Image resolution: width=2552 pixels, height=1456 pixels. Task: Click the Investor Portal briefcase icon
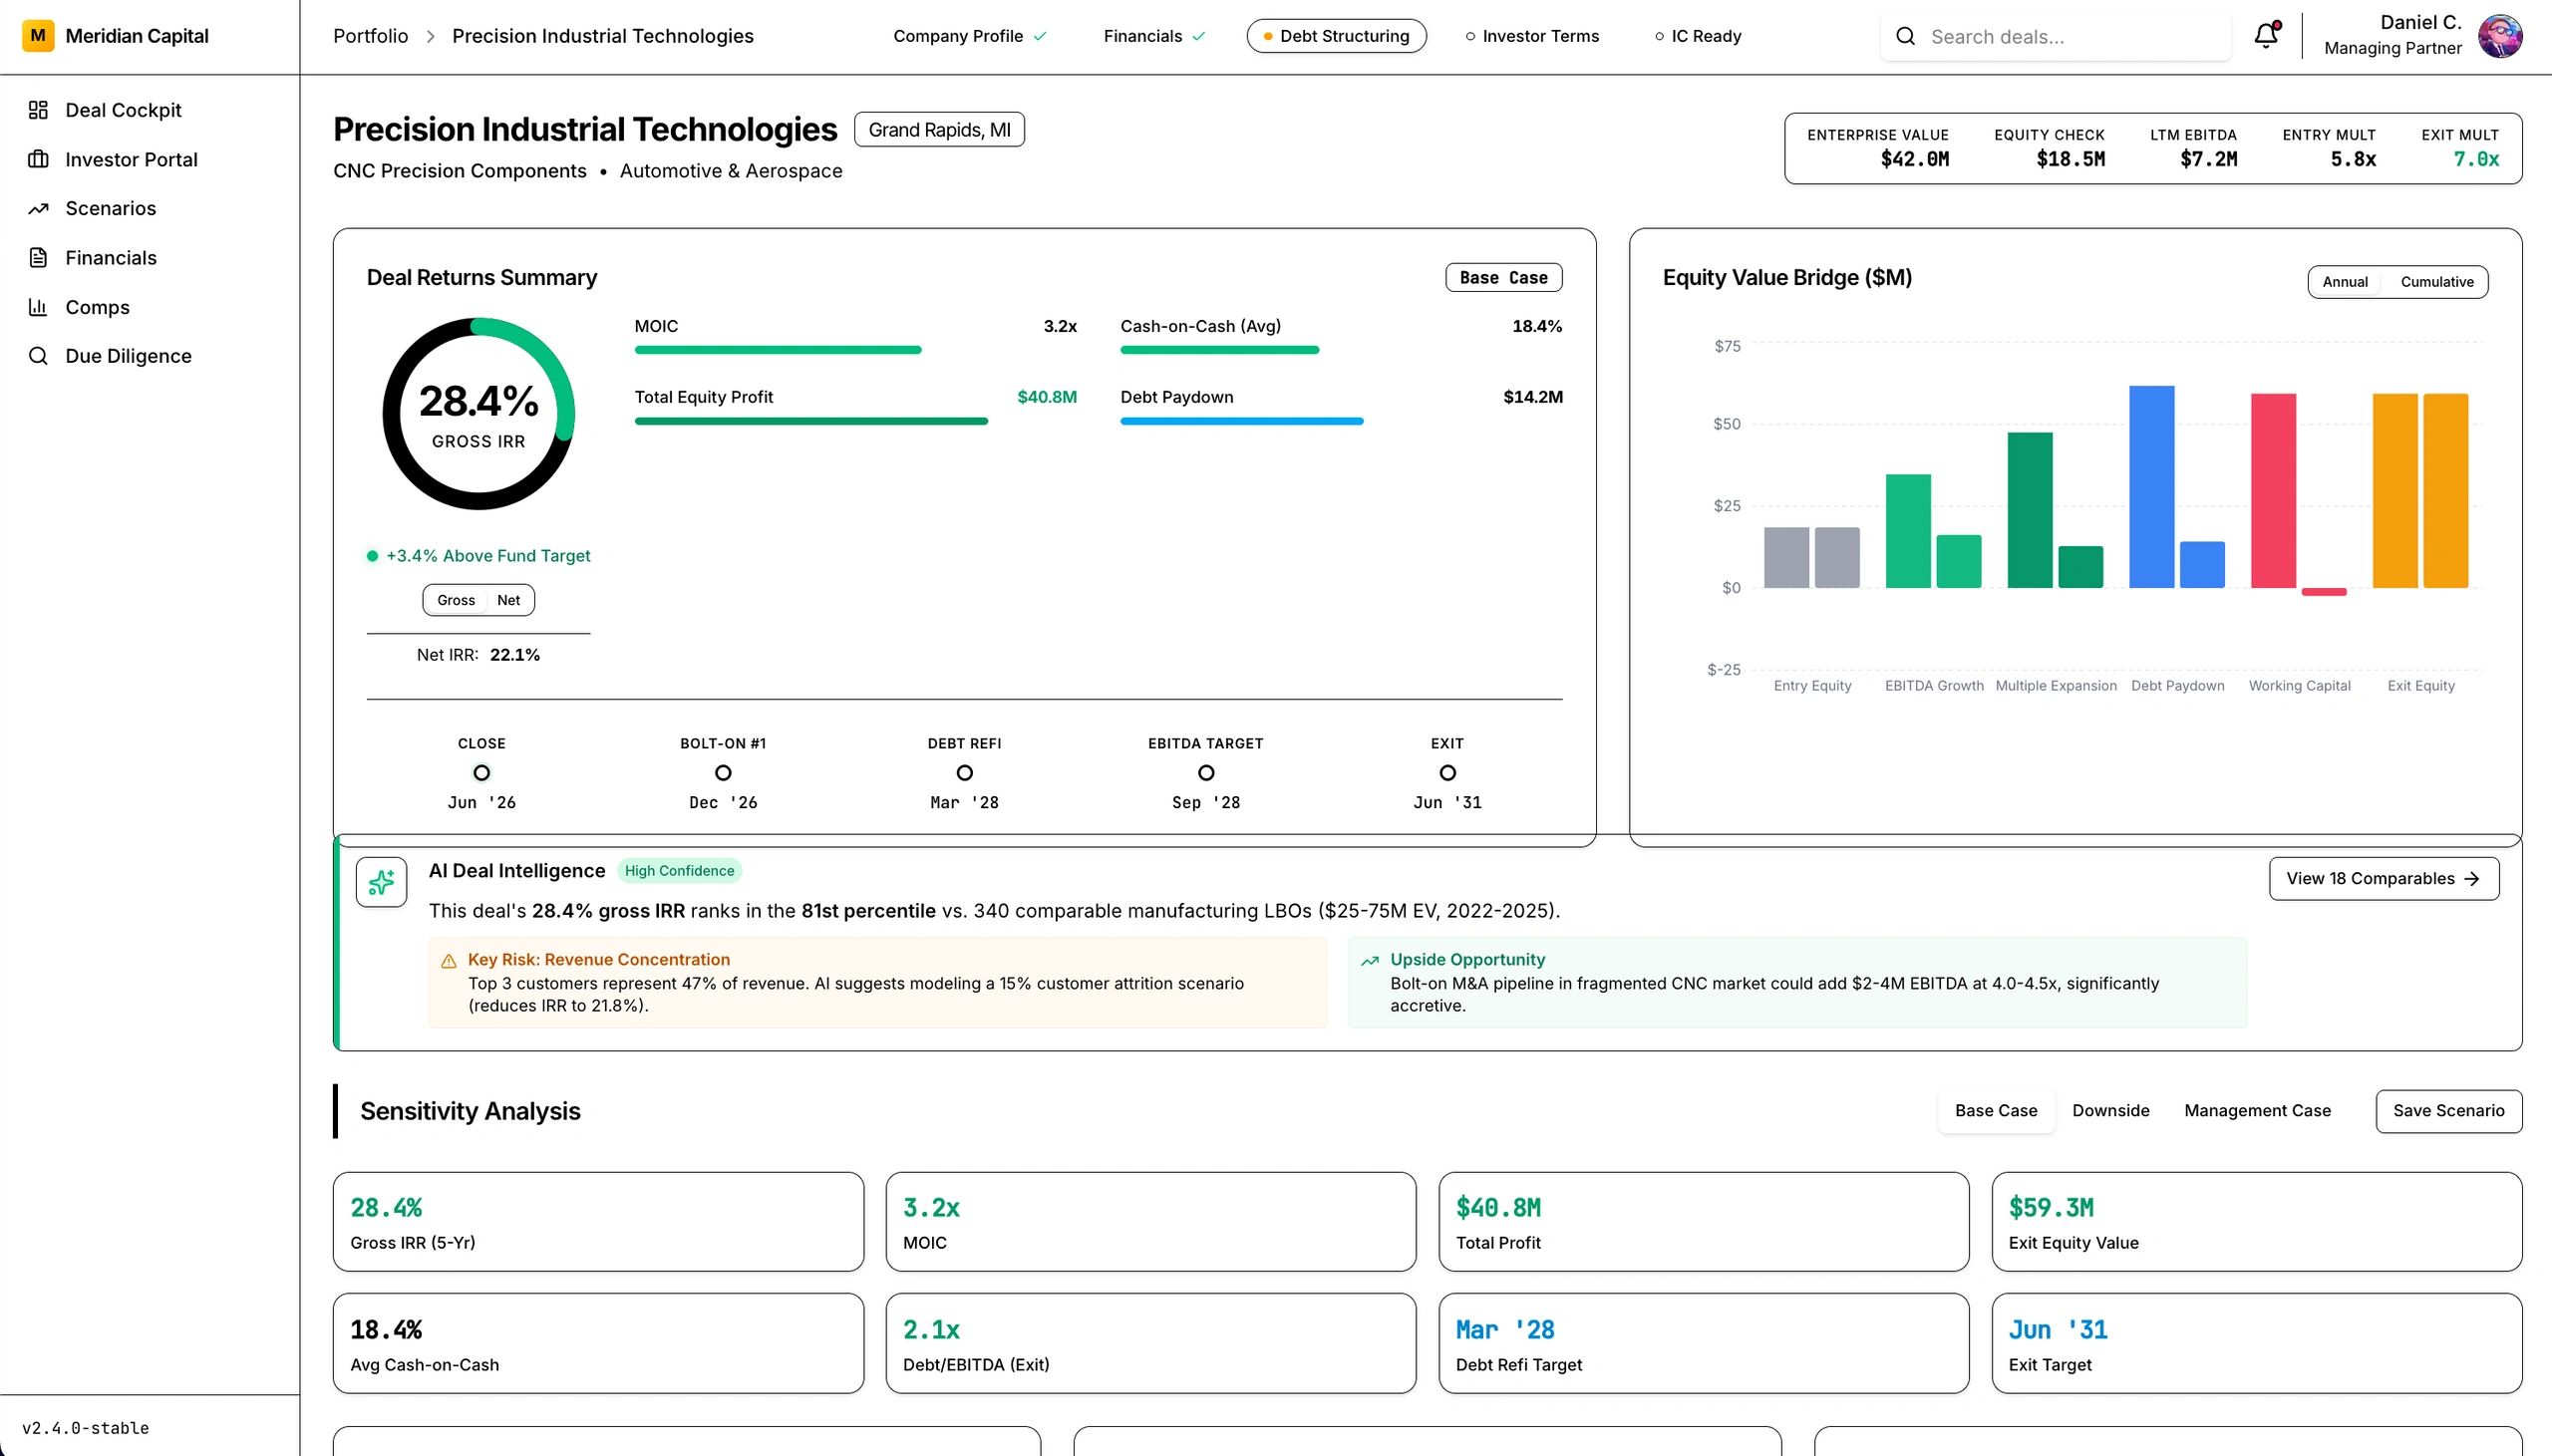tap(38, 159)
